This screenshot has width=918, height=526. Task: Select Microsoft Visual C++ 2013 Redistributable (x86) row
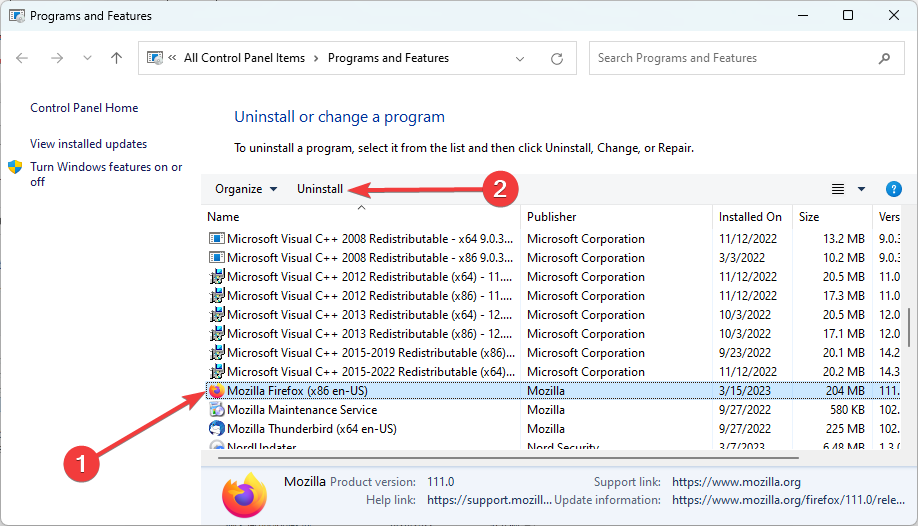point(553,333)
